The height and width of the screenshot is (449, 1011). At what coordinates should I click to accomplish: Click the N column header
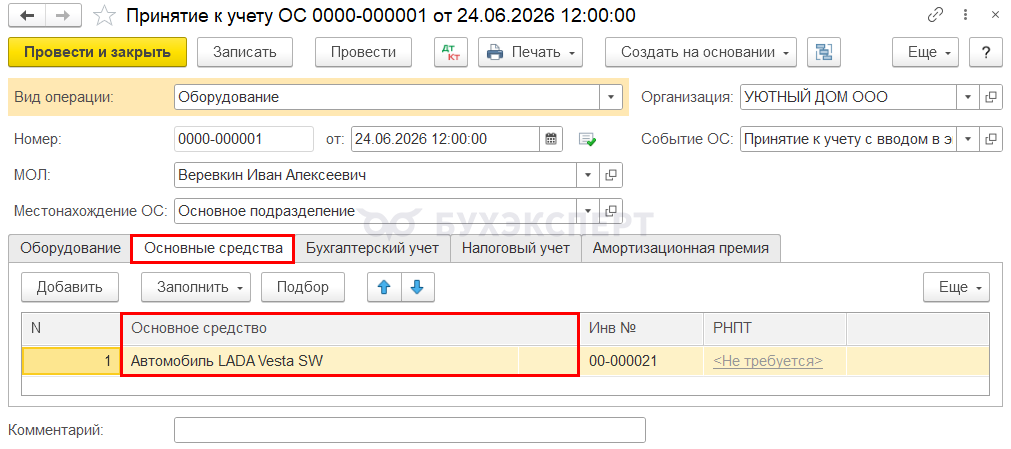tap(72, 328)
